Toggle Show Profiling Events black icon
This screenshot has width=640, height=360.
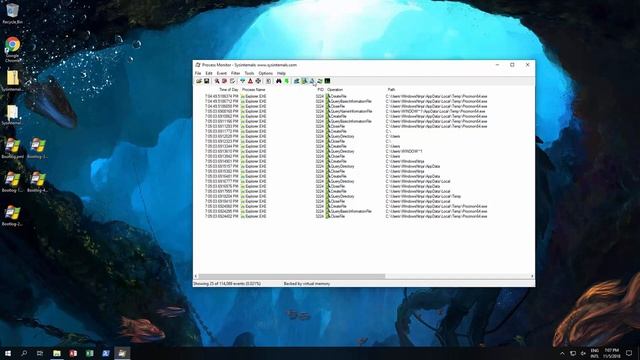(x=327, y=81)
